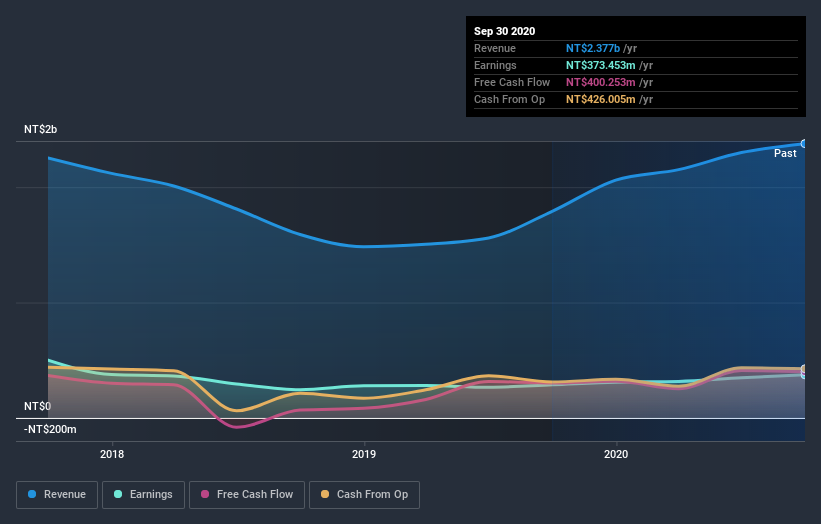Toggle the Earnings series legend button
The image size is (821, 524).
tap(143, 495)
